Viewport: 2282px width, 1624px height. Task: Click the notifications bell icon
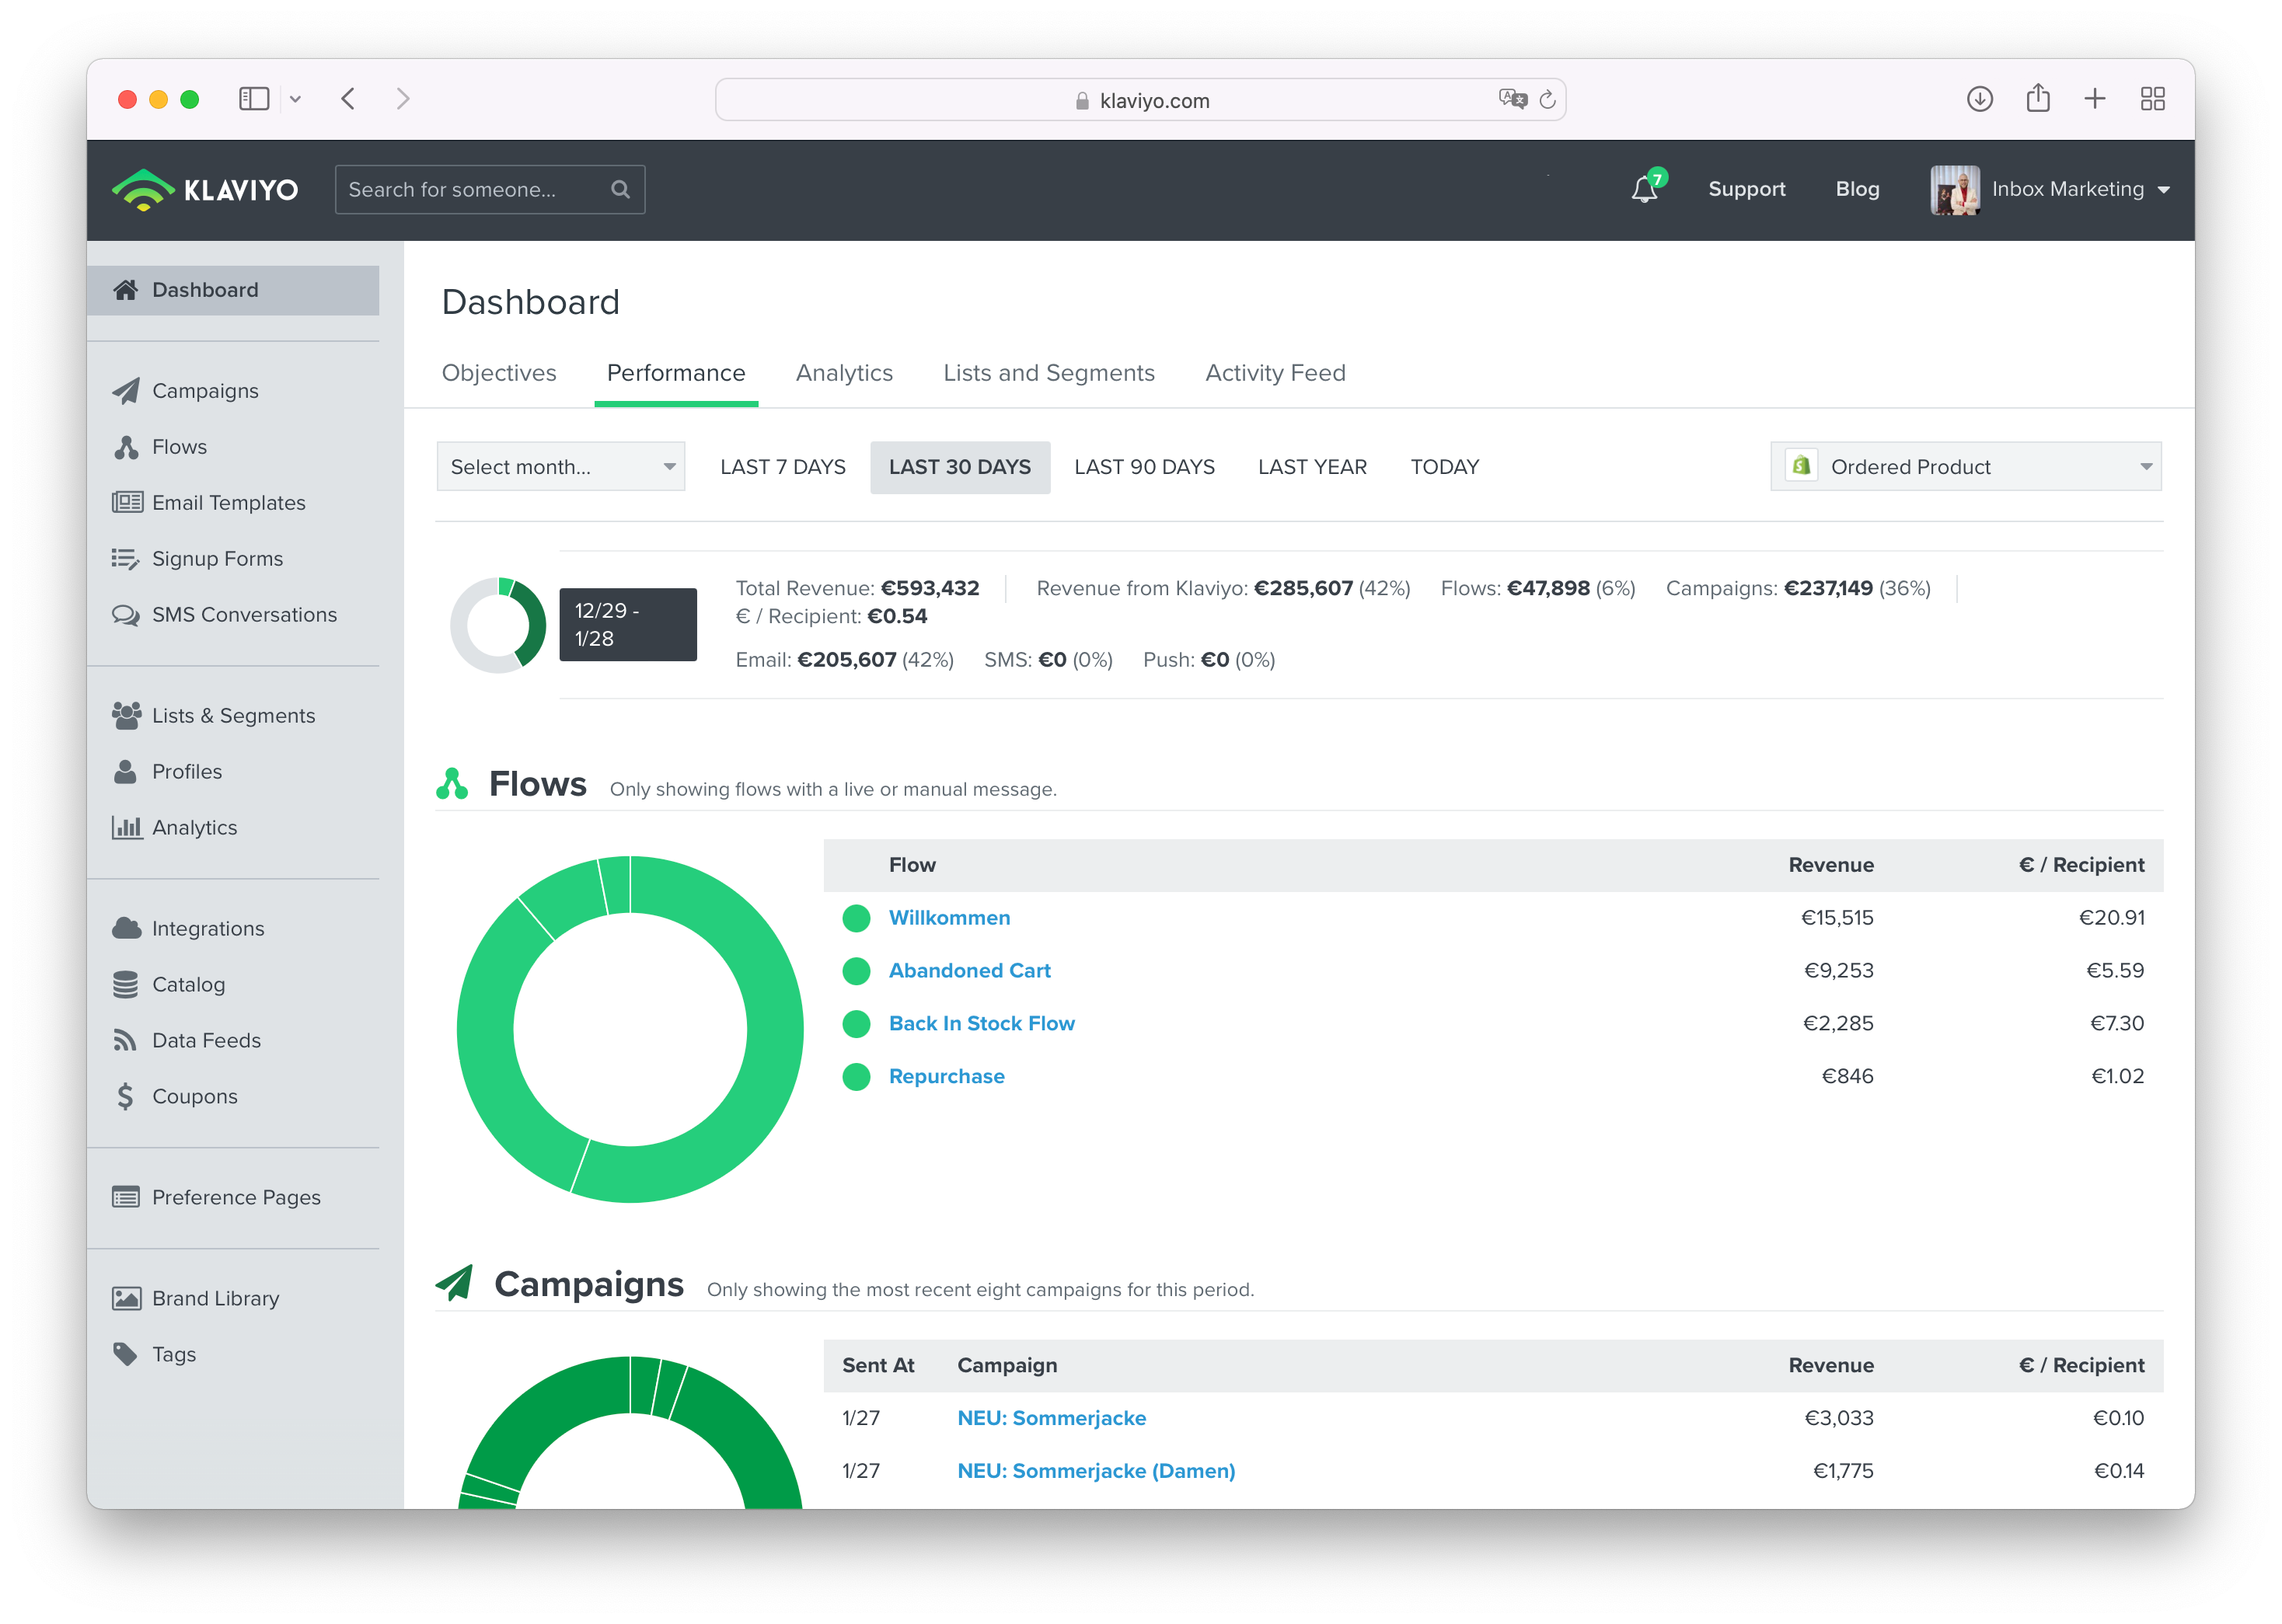[1643, 189]
